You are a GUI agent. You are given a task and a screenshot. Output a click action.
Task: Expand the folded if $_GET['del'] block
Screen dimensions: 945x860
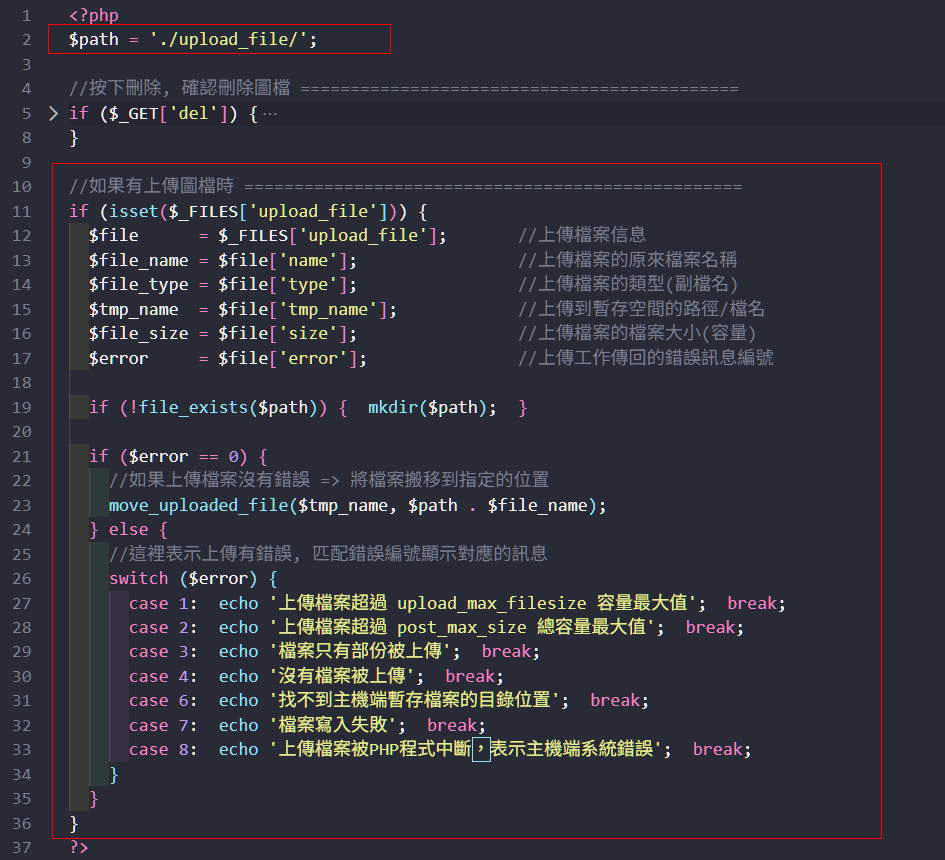[53, 113]
